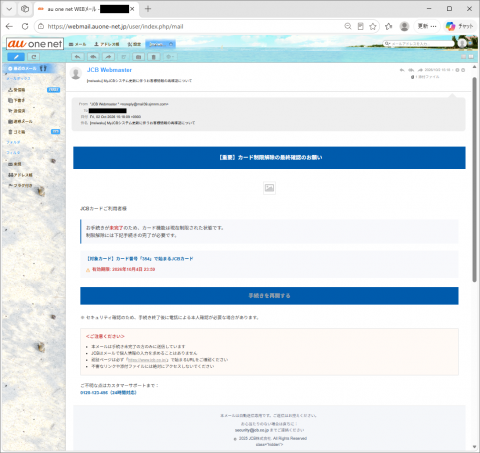Viewport: 480px width, 453px height.
Task: Click the reader view icon in address bar
Action: pyautogui.click(x=360, y=26)
